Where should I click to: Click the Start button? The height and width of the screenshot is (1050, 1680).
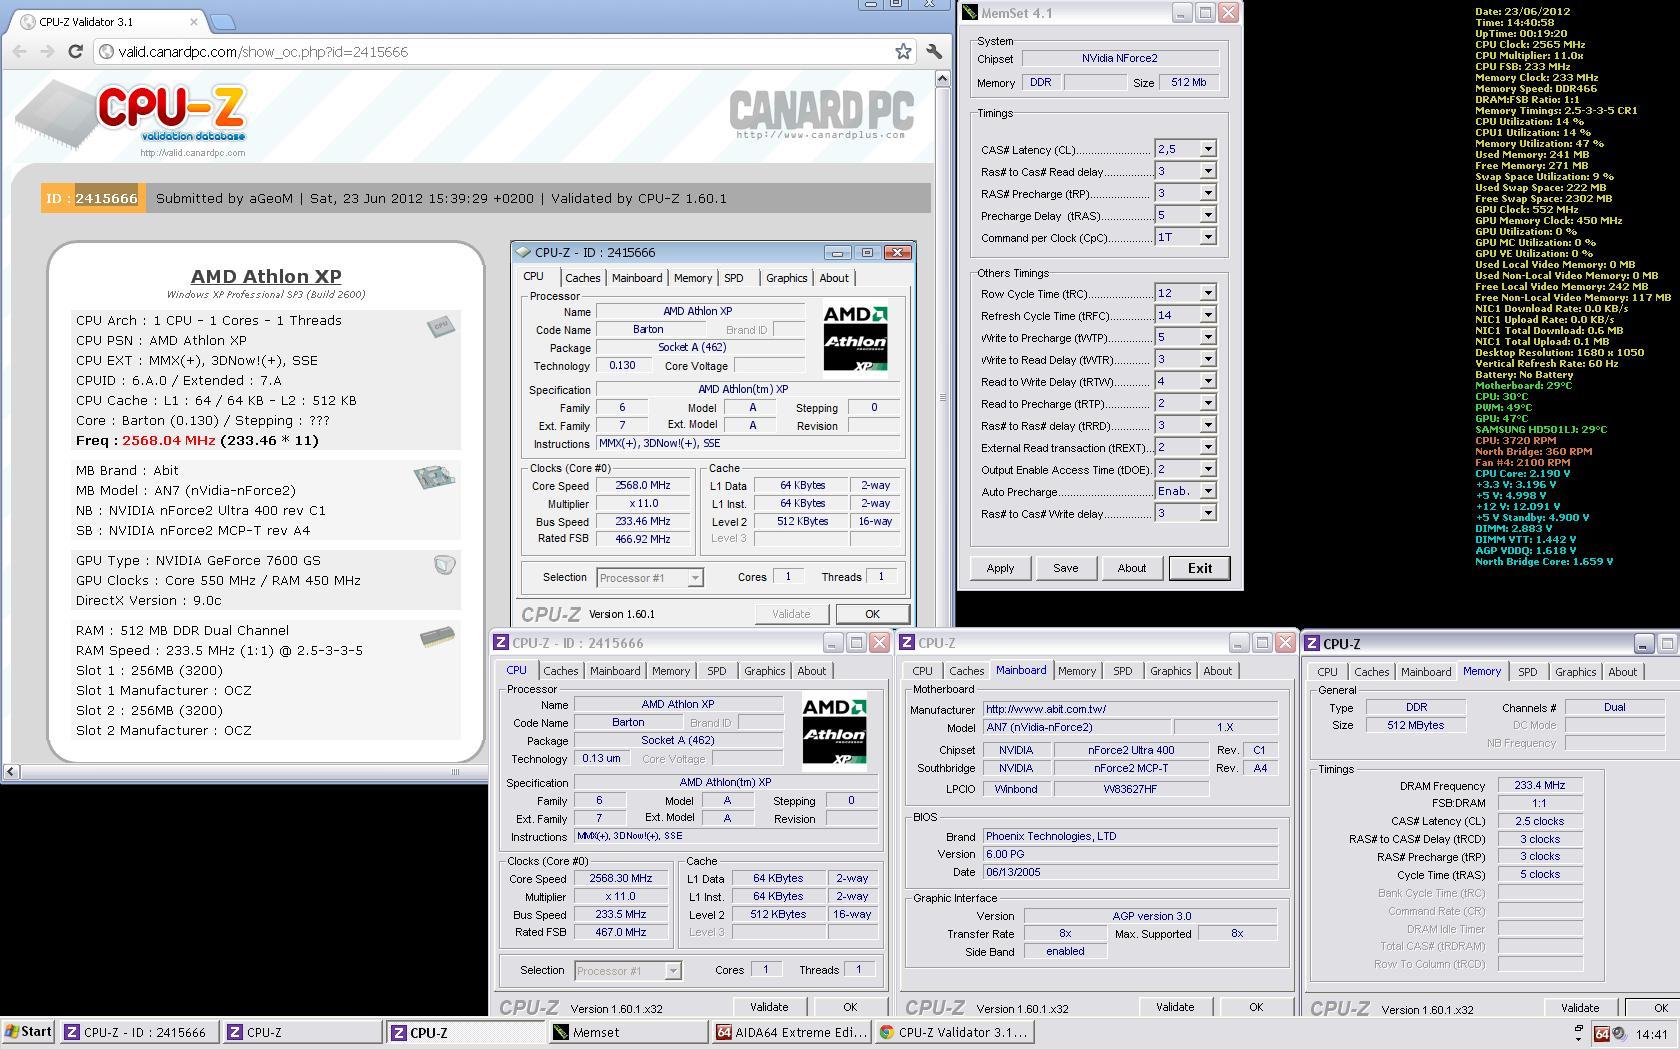point(28,1032)
